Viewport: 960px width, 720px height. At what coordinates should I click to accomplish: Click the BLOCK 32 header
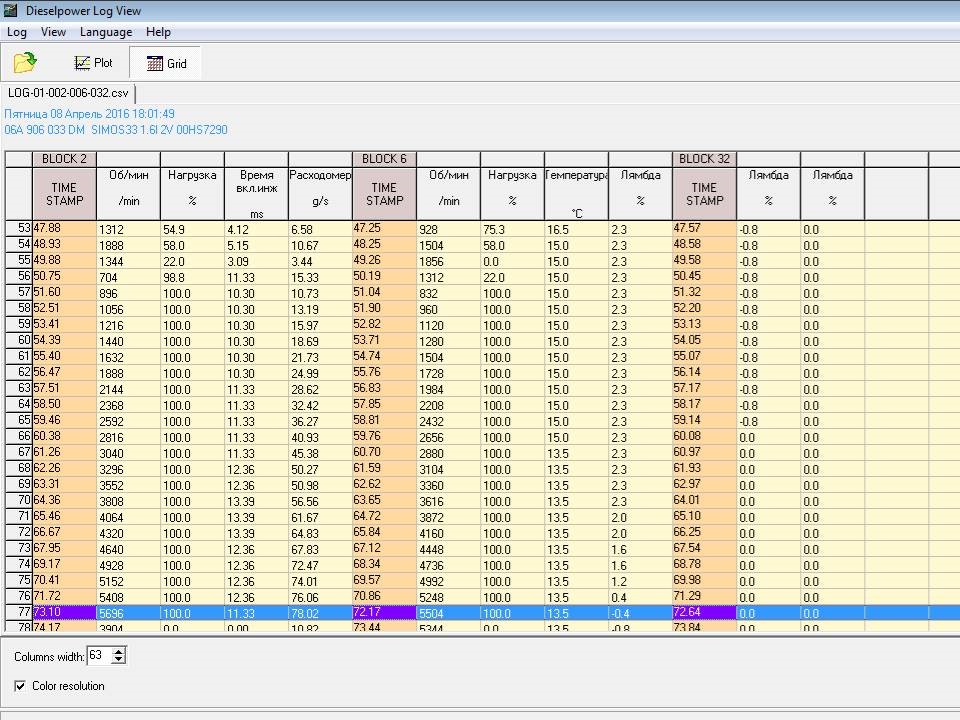pyautogui.click(x=704, y=159)
